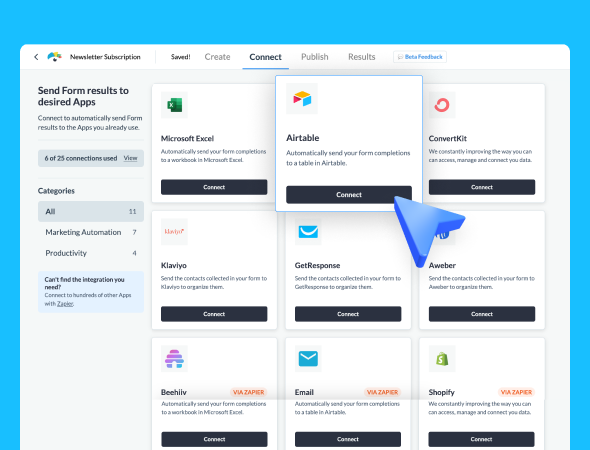Click the Via Zapier badge on Shopify
Screen dimensions: 590x450
(x=516, y=392)
